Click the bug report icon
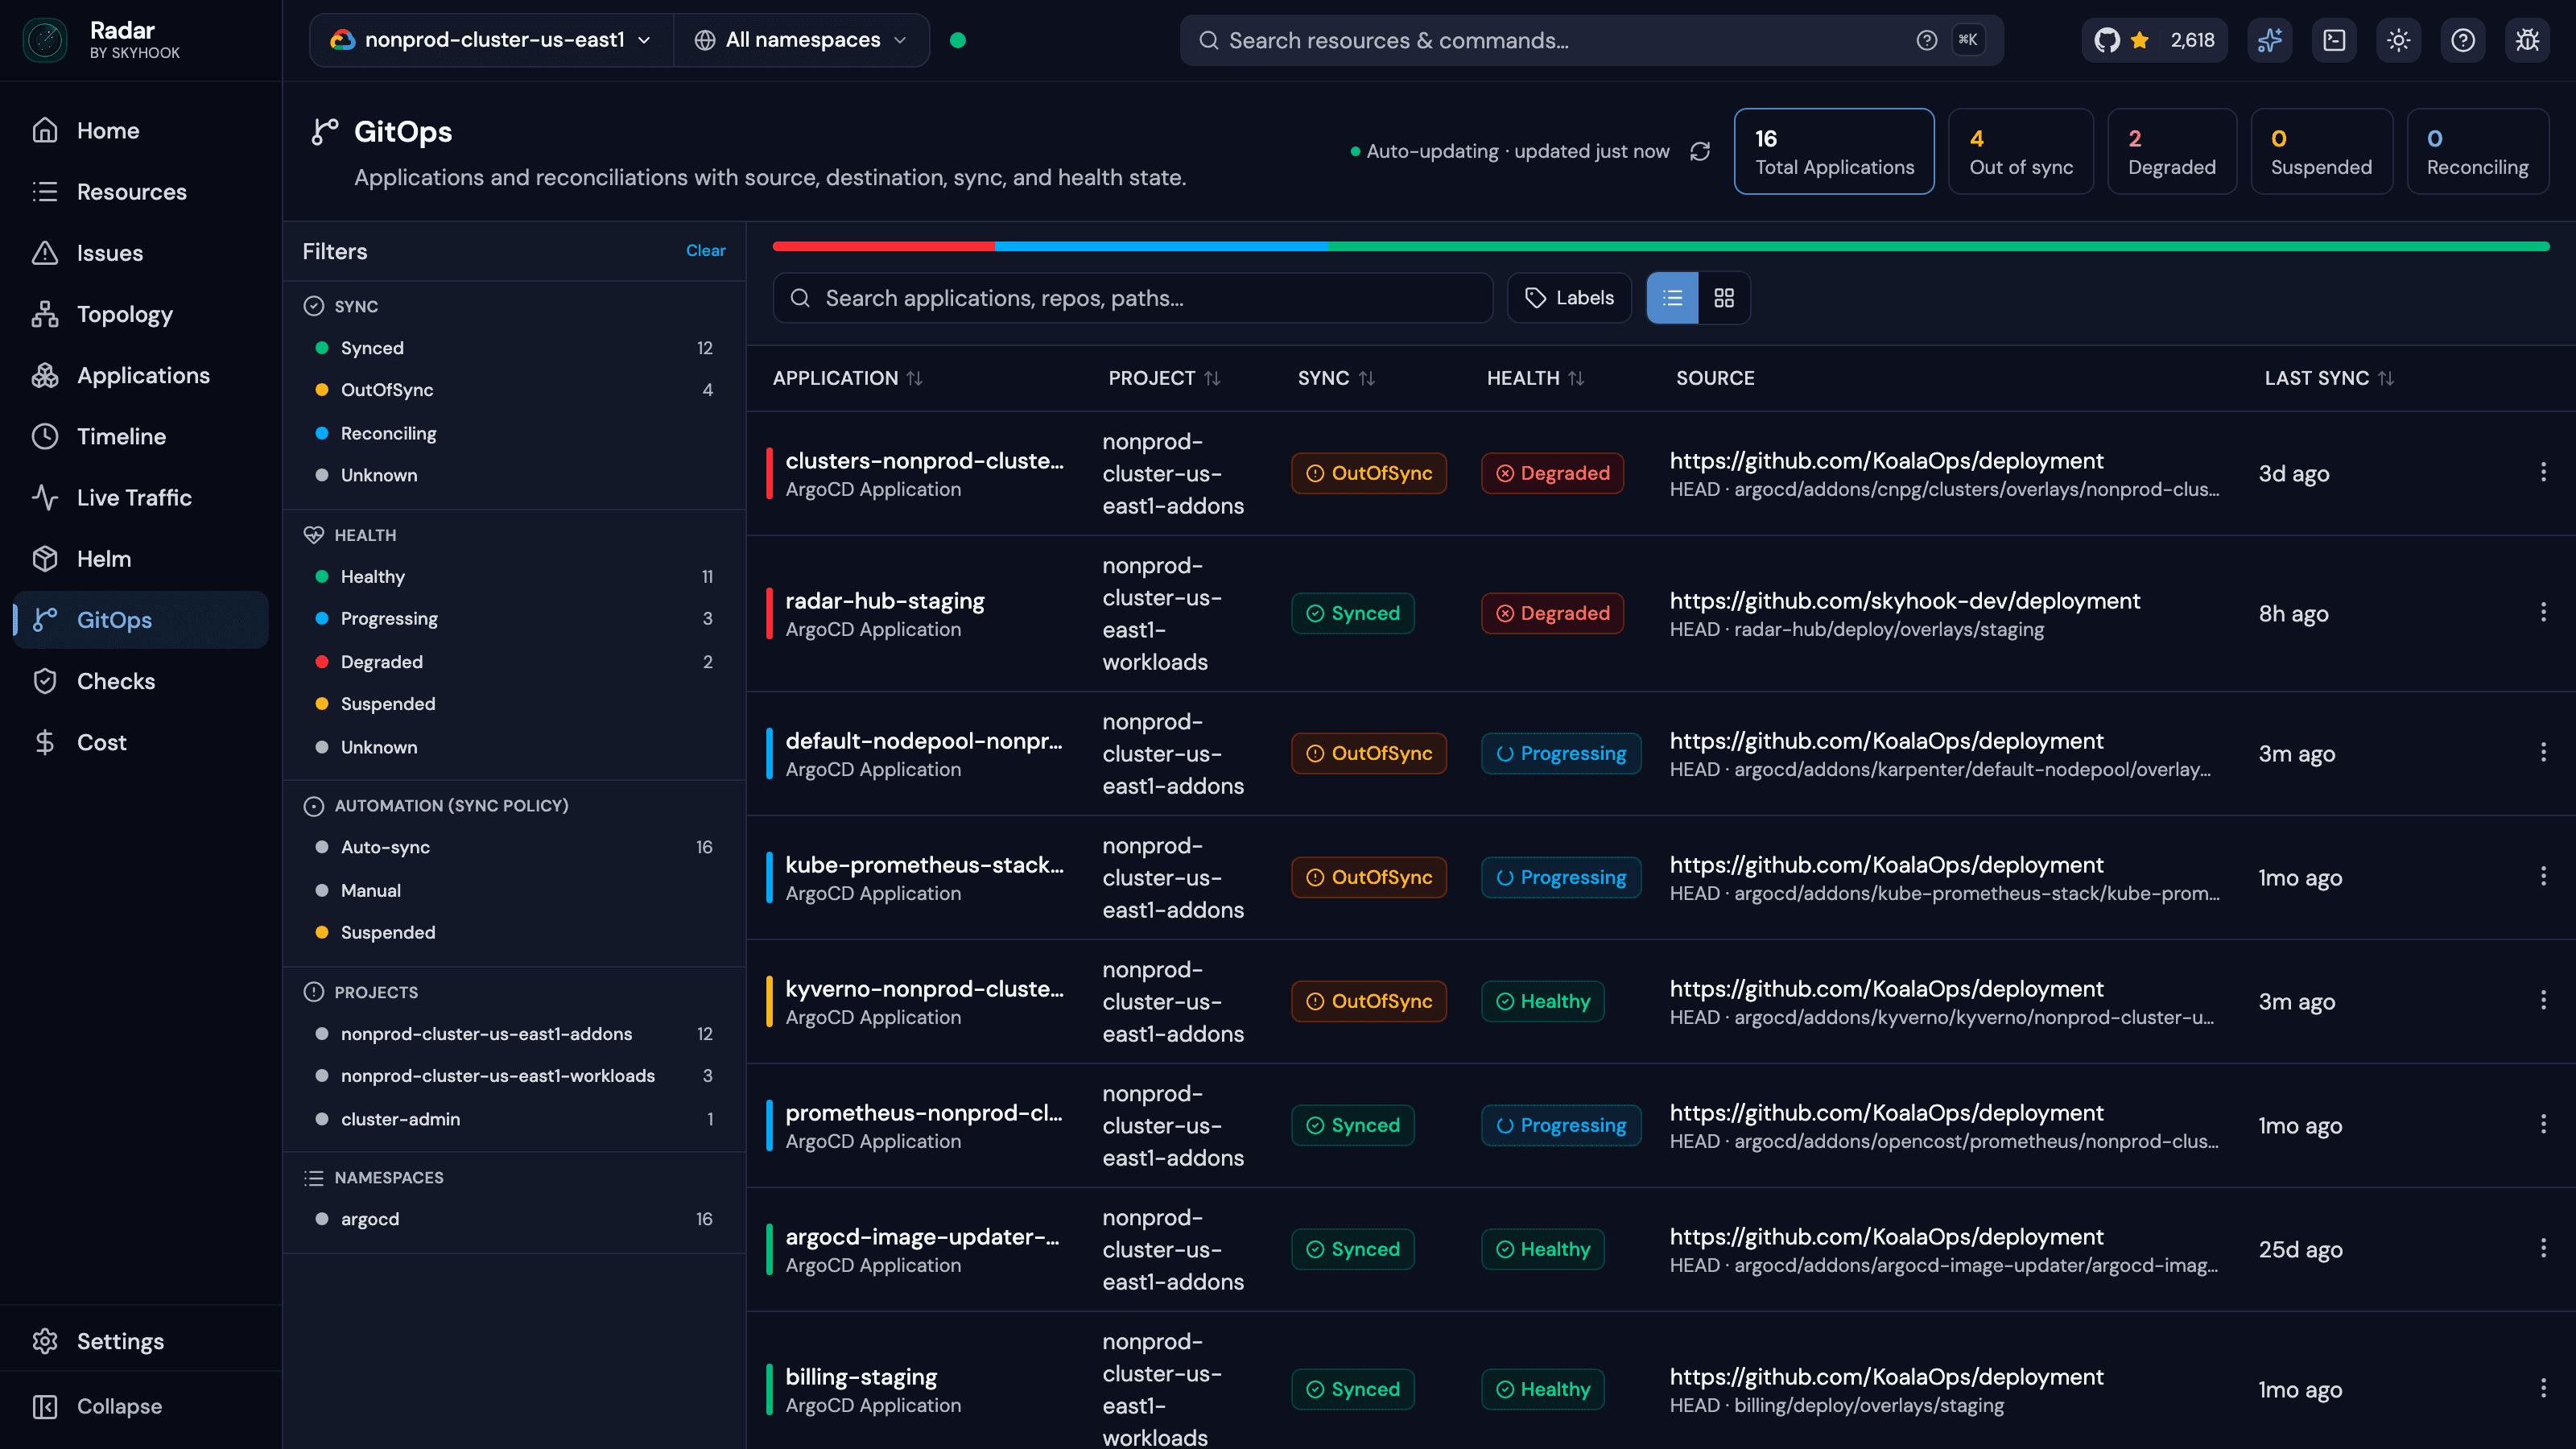The height and width of the screenshot is (1449, 2576). pos(2527,40)
